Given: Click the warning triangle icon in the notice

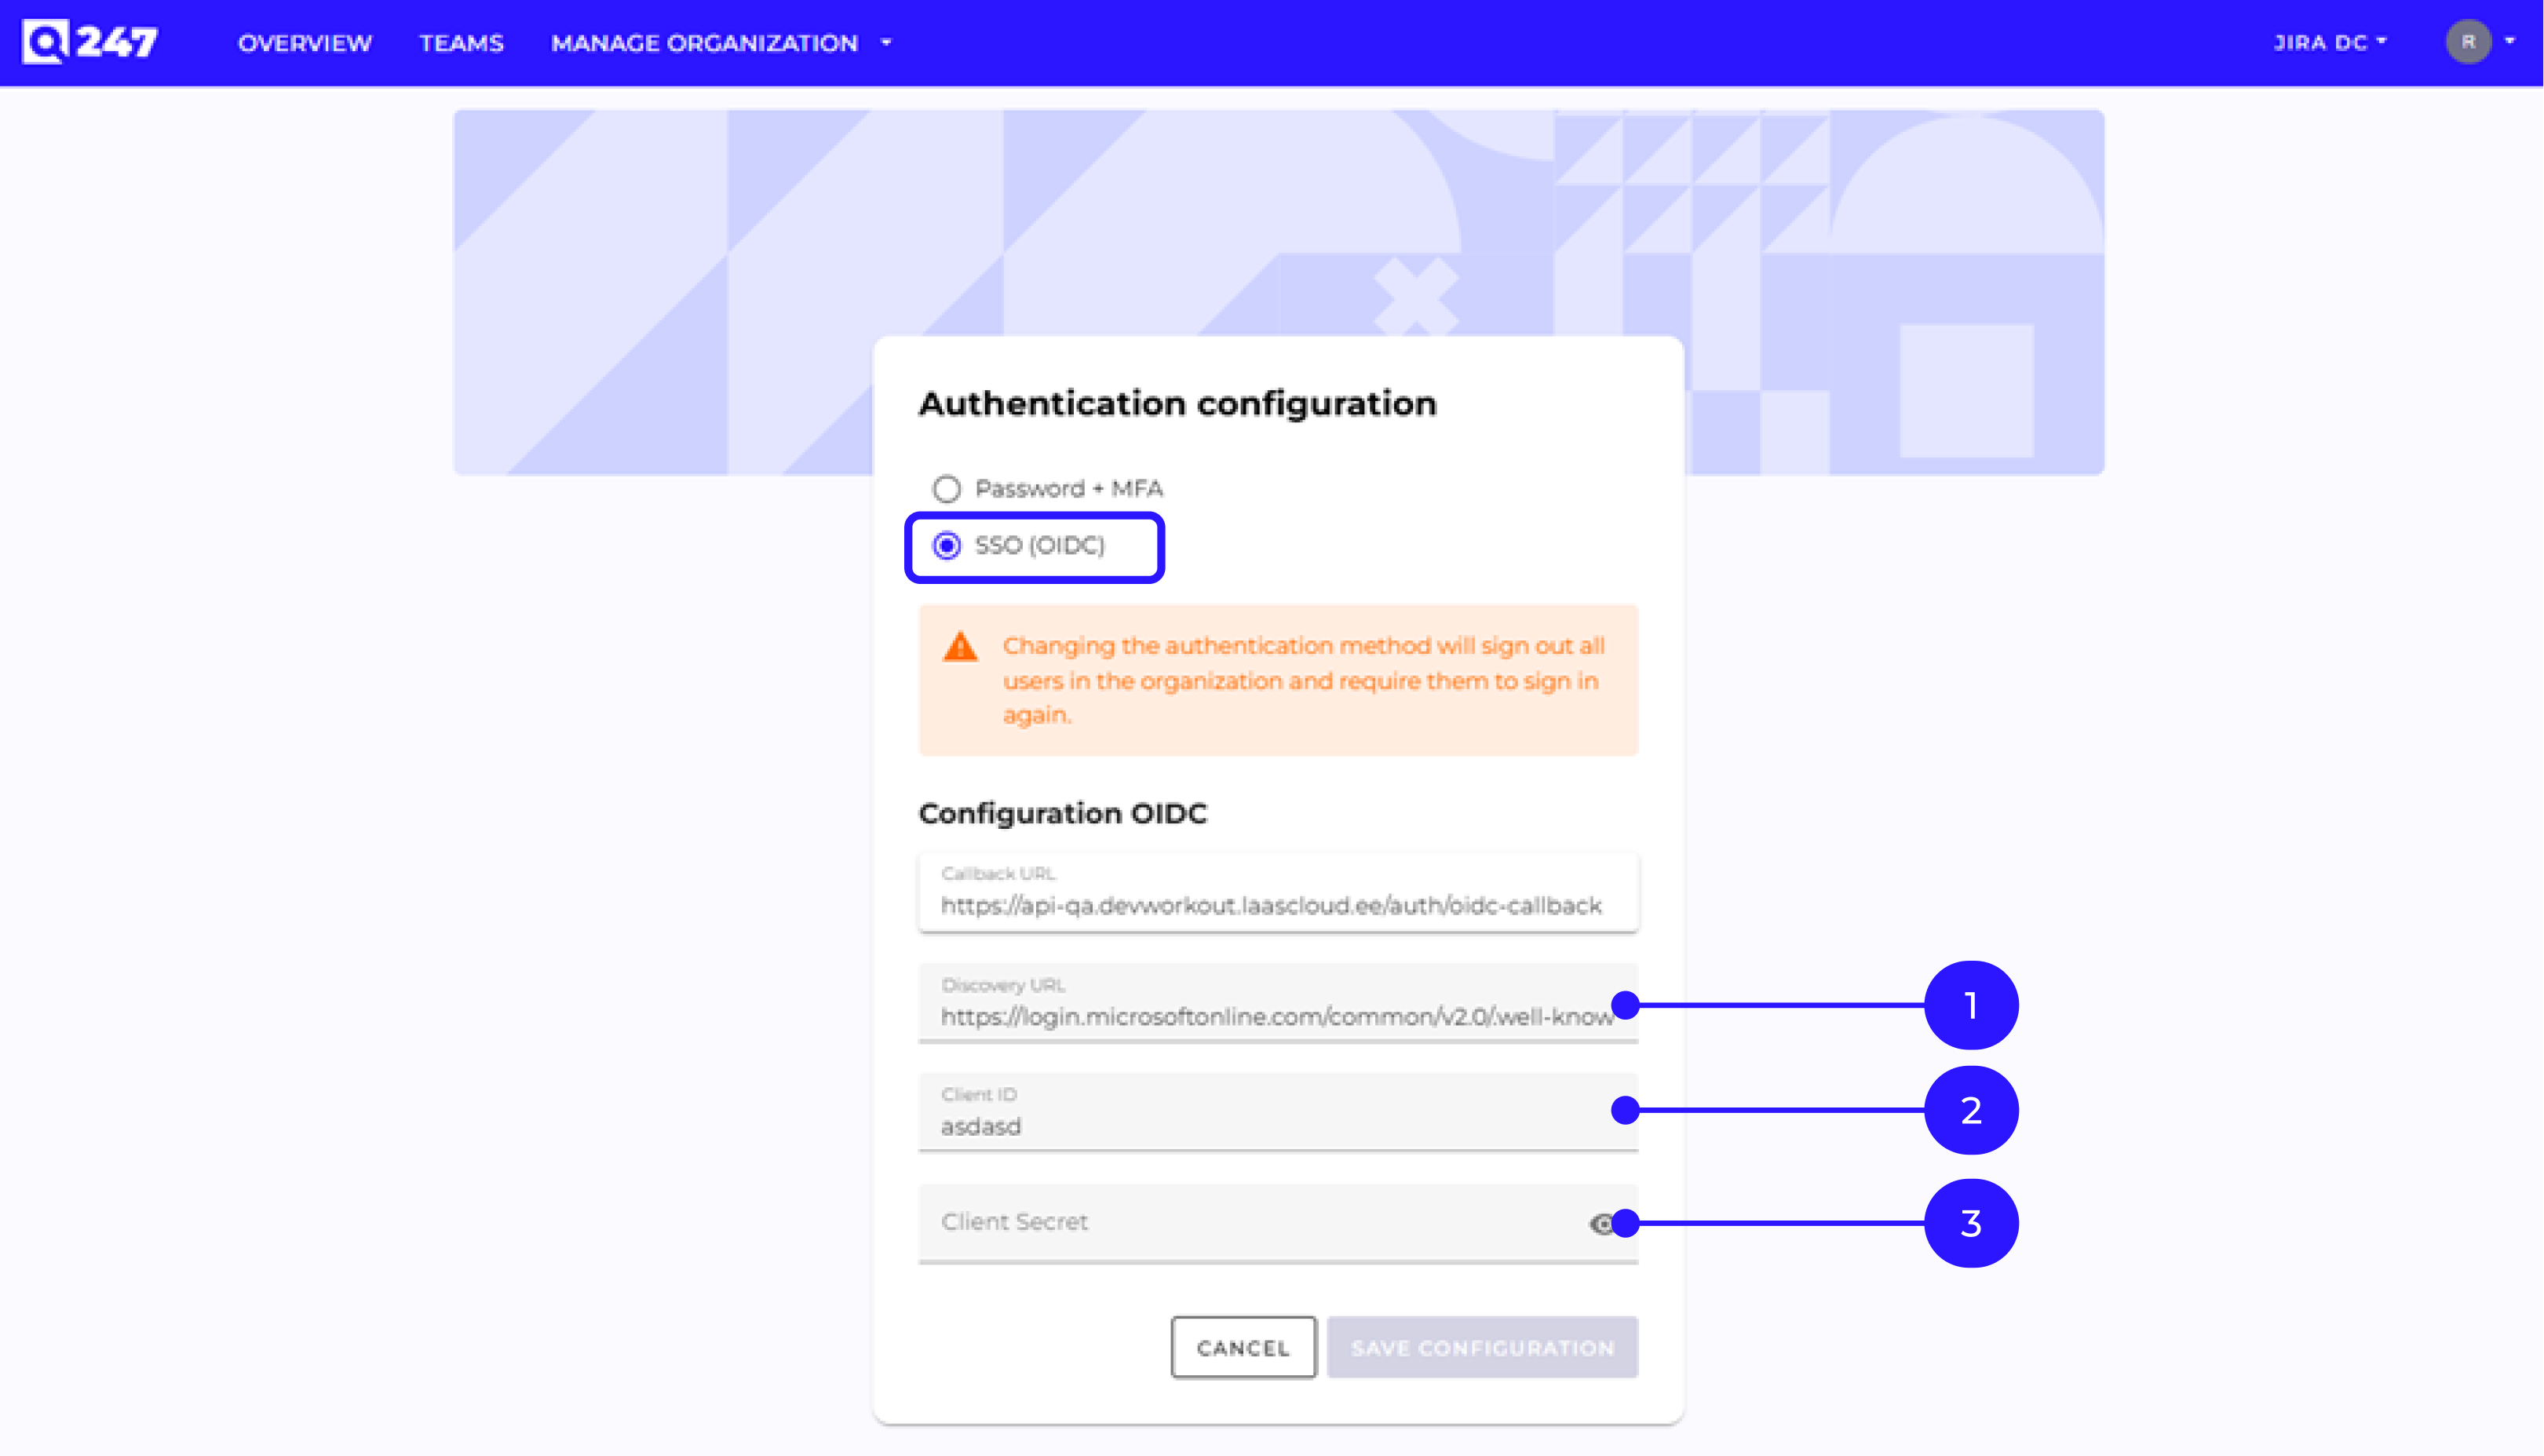Looking at the screenshot, I should (959, 648).
